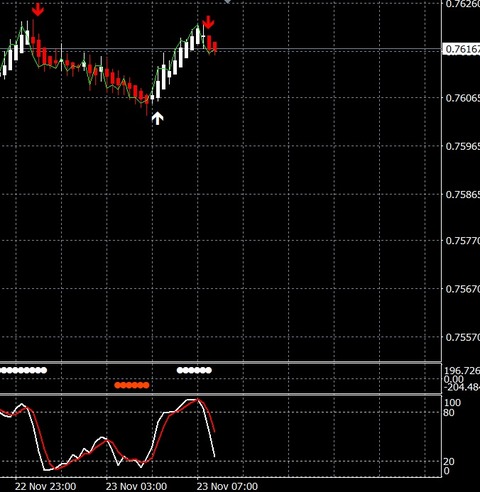Viewport: 480px width, 492px height.
Task: Select the white buy arrow below the candles
Action: tap(158, 118)
